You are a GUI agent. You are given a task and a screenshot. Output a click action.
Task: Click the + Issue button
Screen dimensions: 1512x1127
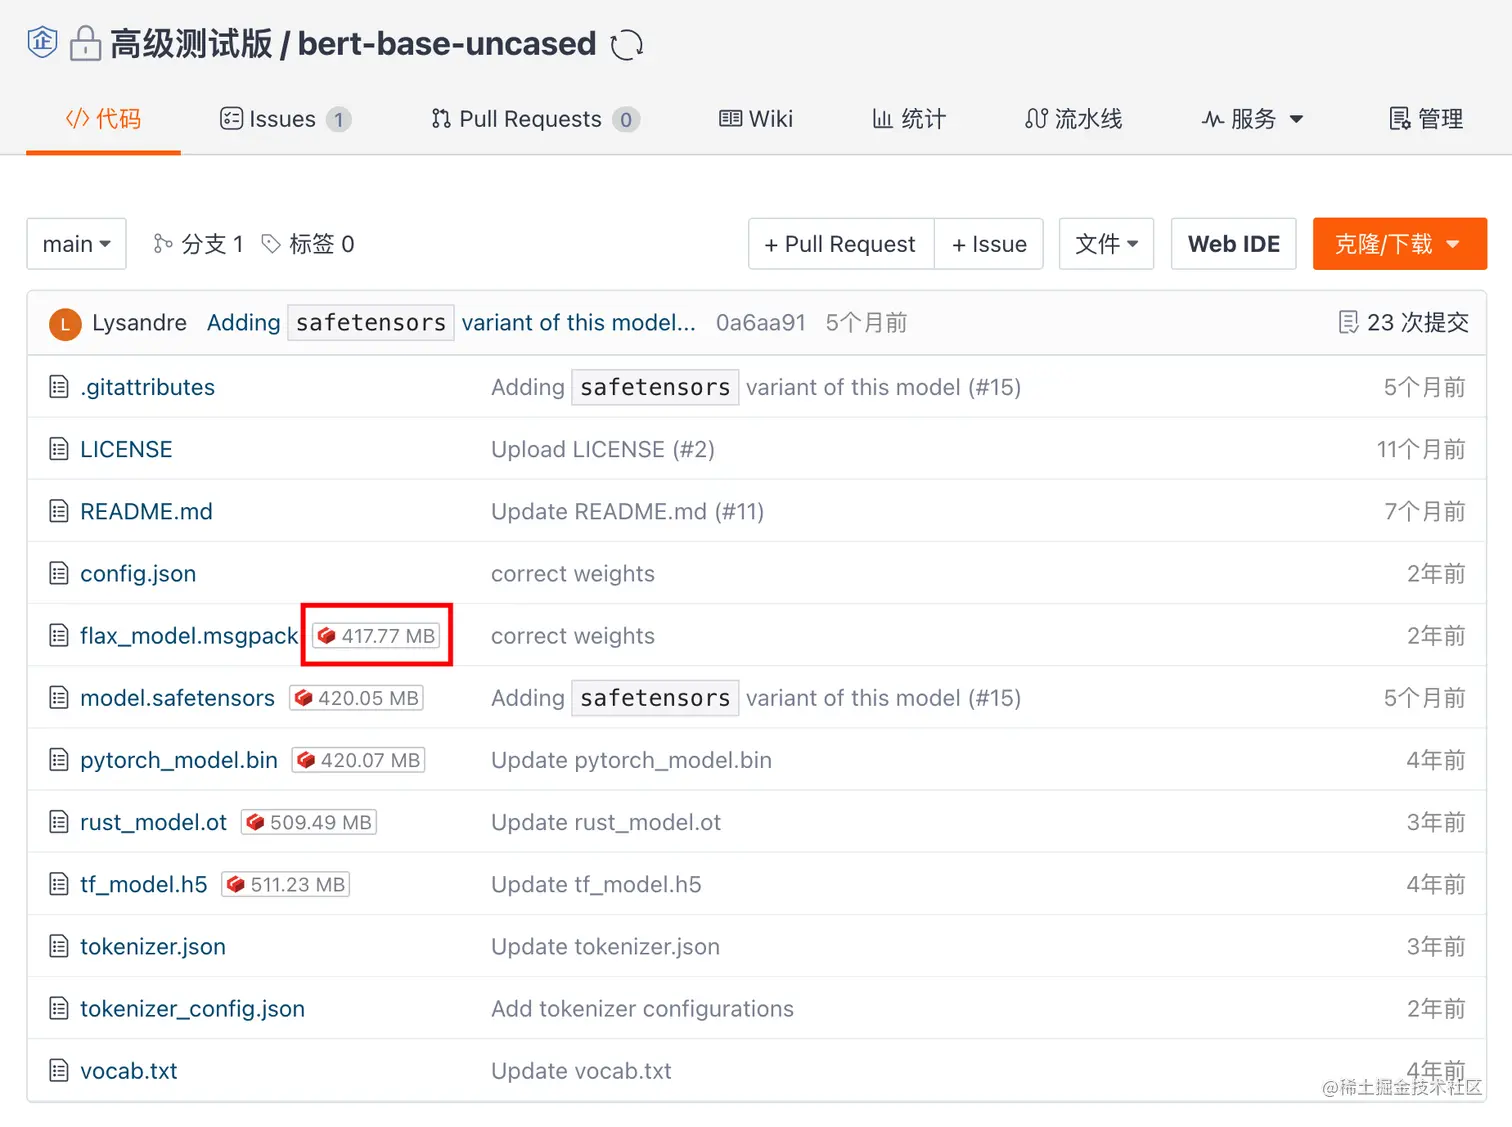989,244
